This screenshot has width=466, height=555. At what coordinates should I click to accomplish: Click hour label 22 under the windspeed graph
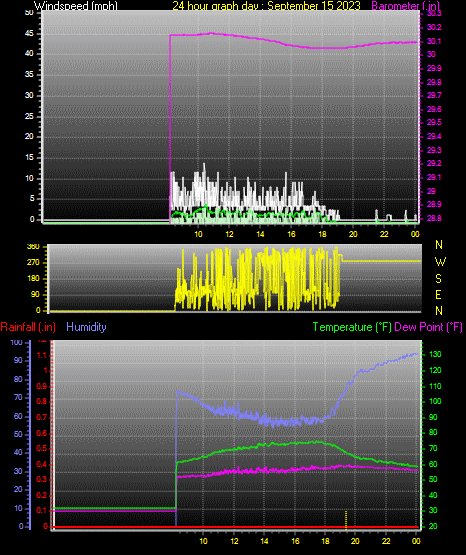(384, 234)
